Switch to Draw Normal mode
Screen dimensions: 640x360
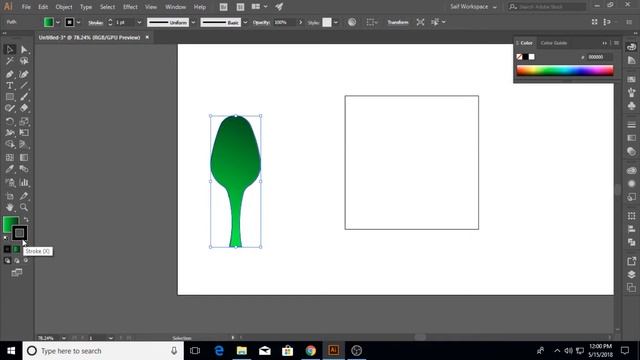(x=7, y=260)
